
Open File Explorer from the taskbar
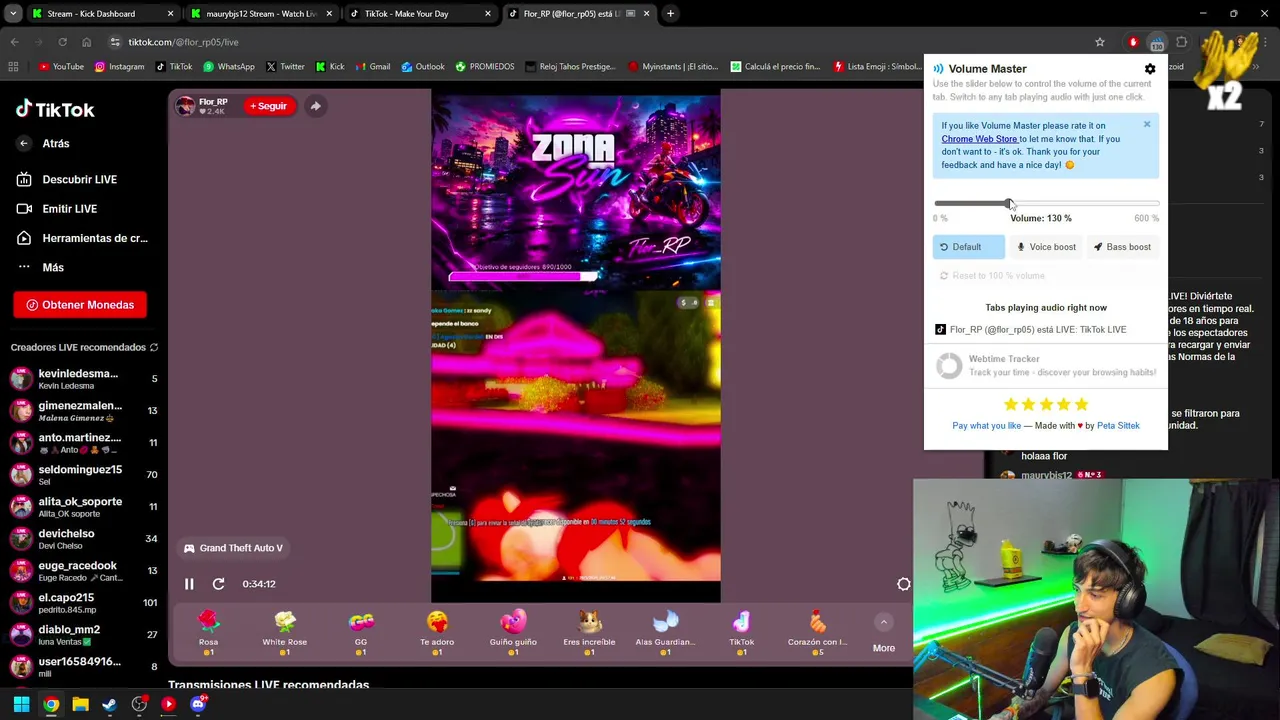coord(80,704)
